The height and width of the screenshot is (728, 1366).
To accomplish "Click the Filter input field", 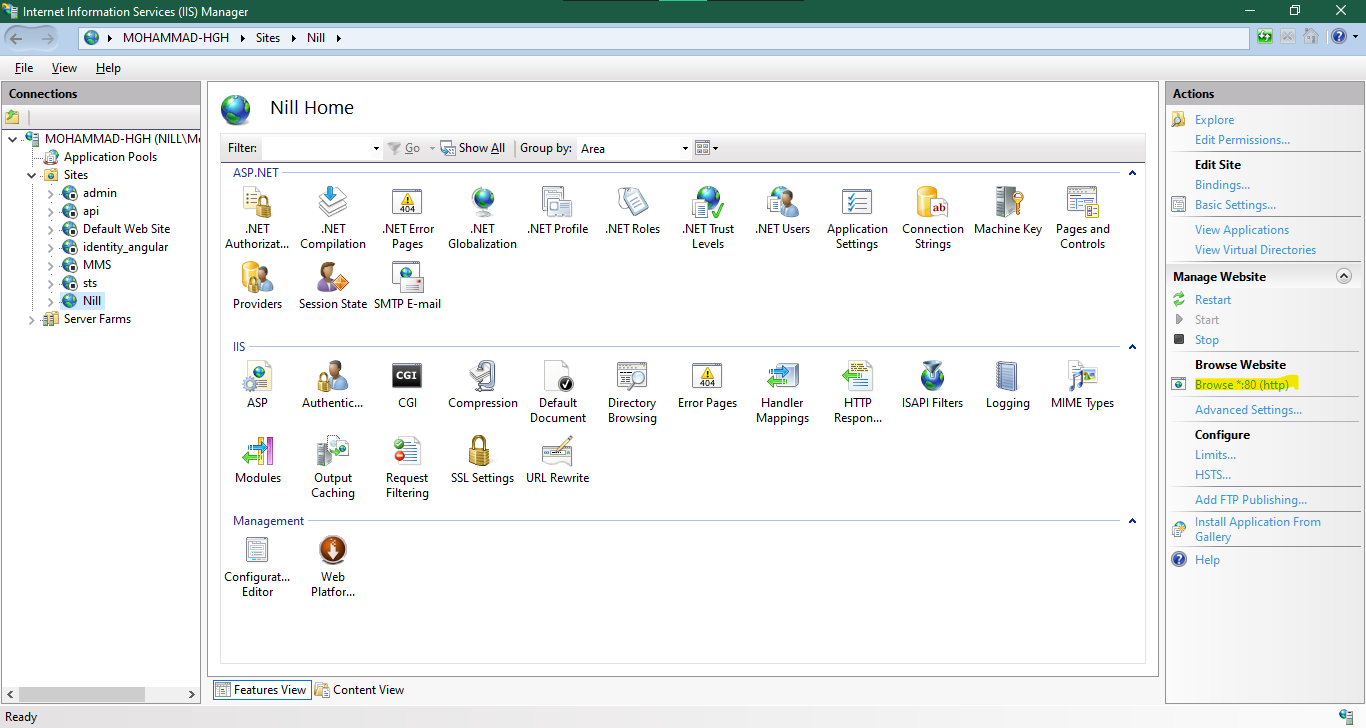I will [x=315, y=148].
